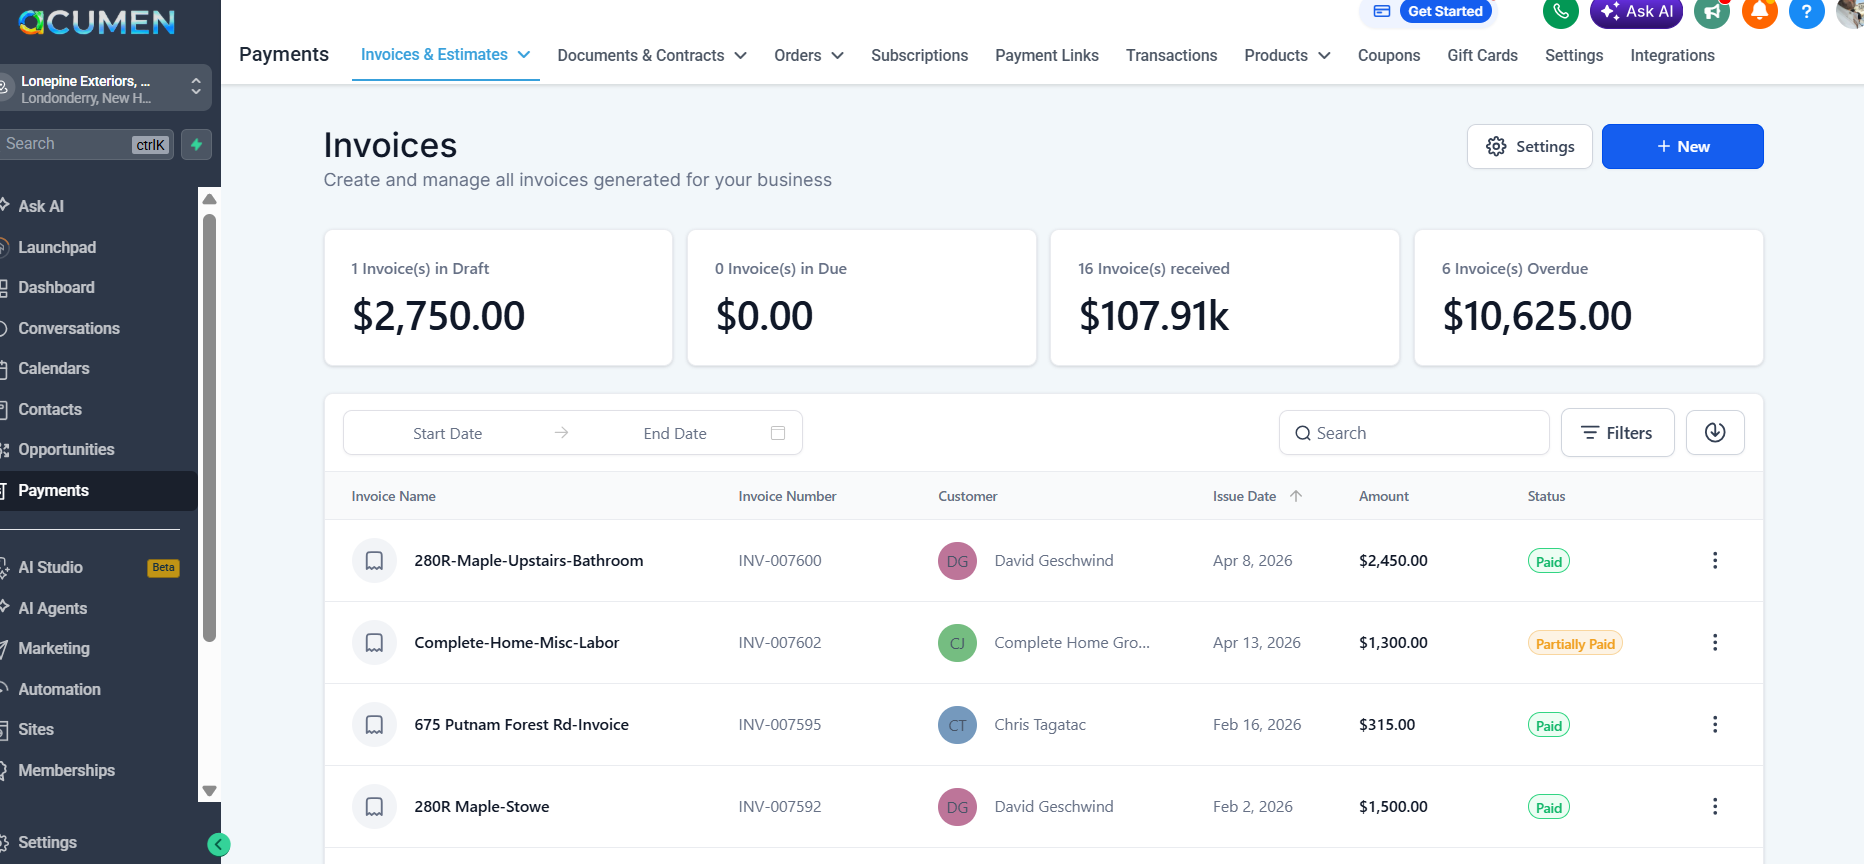Click bookmark icon for 675 Putnam Forest Rd-Invoice

(x=374, y=725)
